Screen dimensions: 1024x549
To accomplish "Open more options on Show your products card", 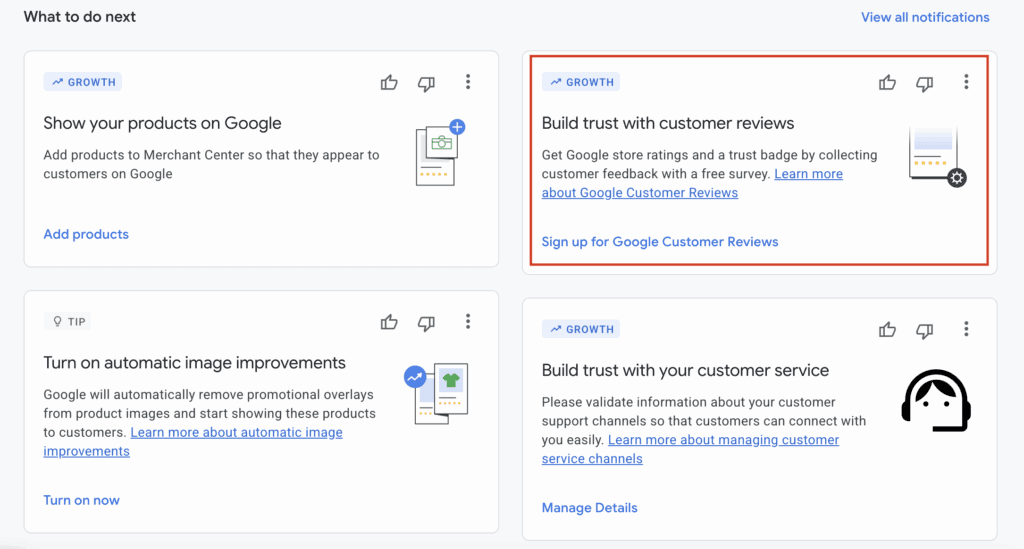I will [x=468, y=82].
